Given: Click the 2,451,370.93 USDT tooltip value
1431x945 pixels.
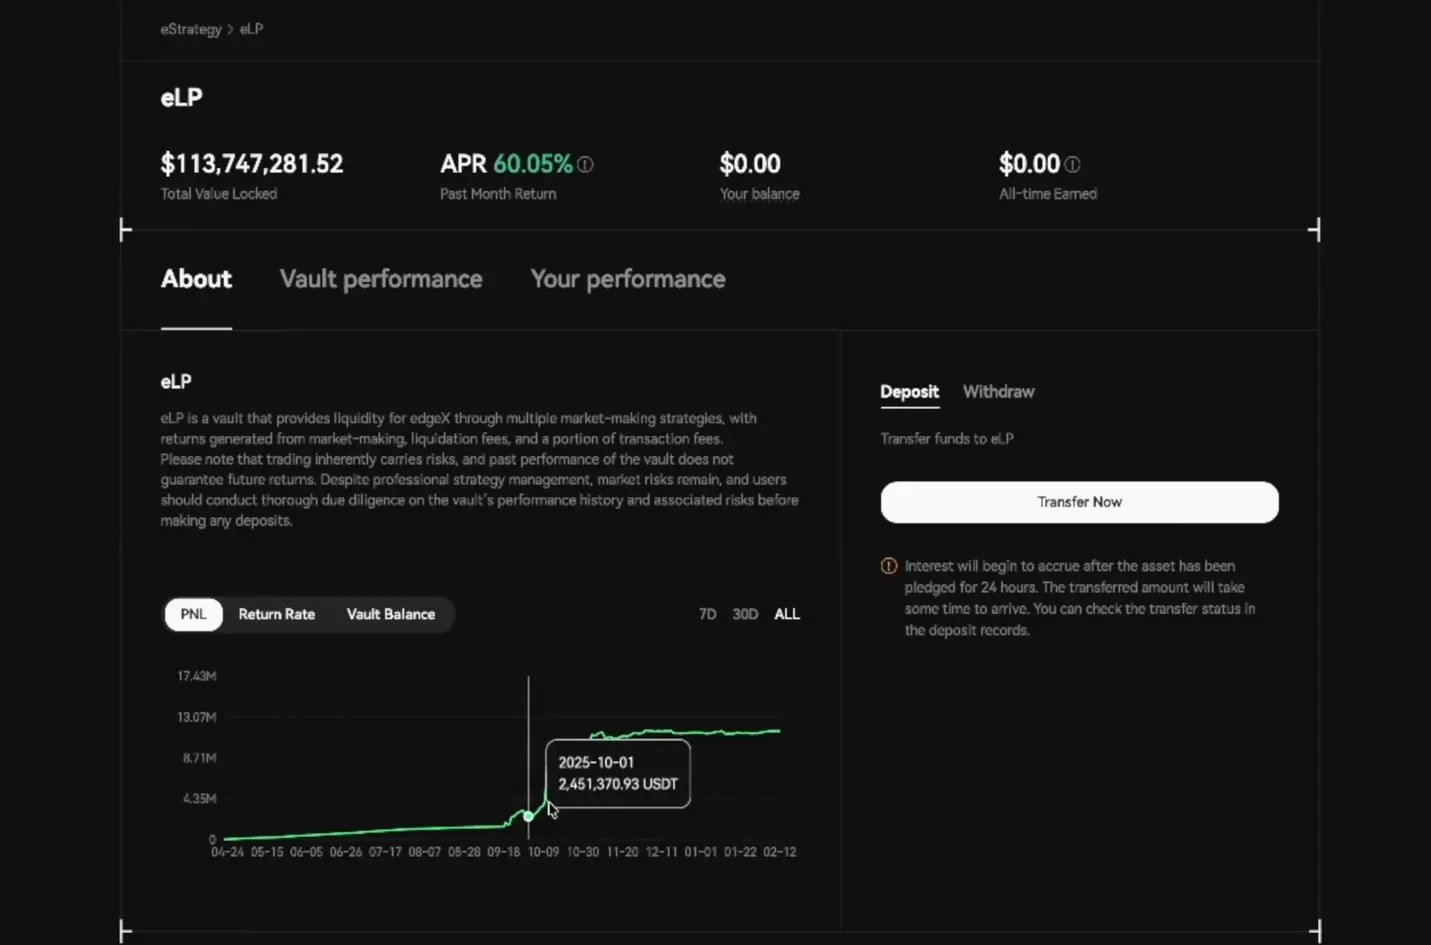Looking at the screenshot, I should coord(618,784).
